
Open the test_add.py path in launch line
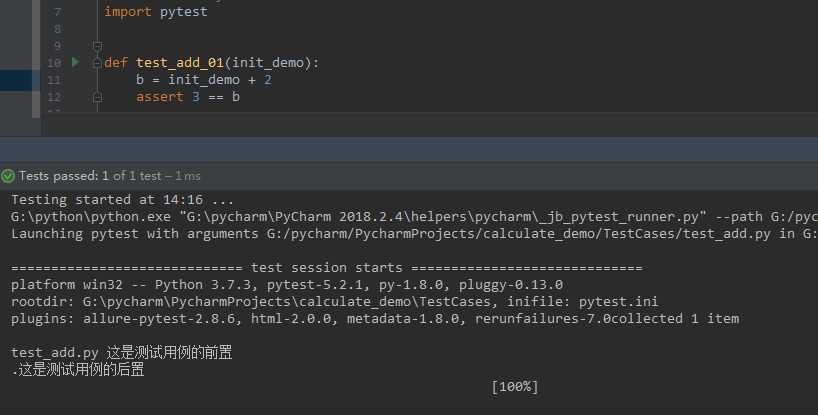(x=519, y=234)
